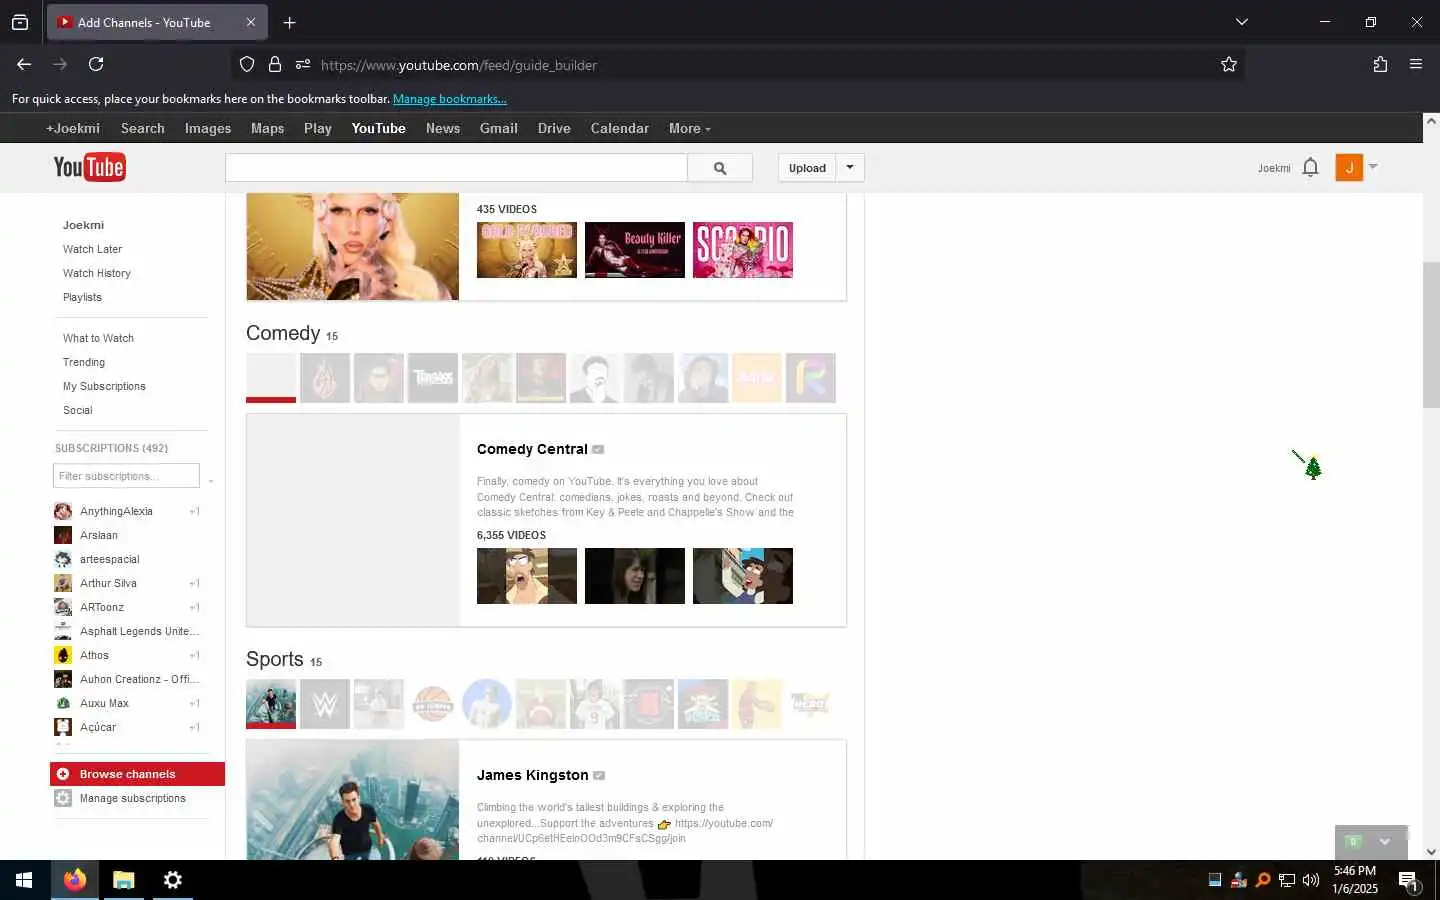Screen dimensions: 1440x900
Task: Open Drive in Google bar
Action: (554, 128)
